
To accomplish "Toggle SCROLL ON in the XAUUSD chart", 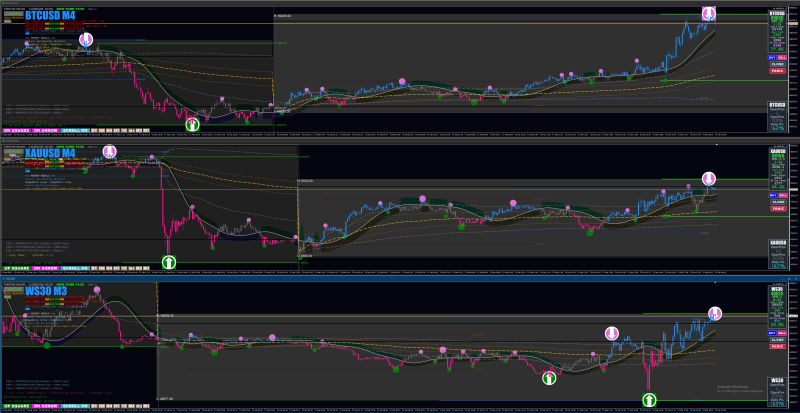I will tap(75, 269).
